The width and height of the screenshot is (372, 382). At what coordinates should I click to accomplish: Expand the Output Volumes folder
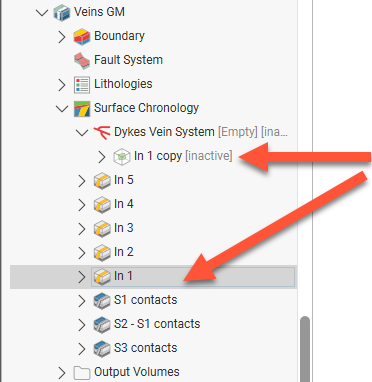pos(62,373)
